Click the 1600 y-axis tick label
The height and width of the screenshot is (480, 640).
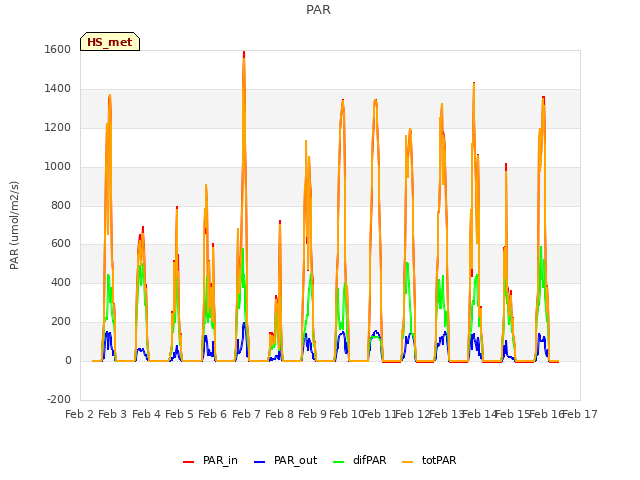(x=58, y=49)
